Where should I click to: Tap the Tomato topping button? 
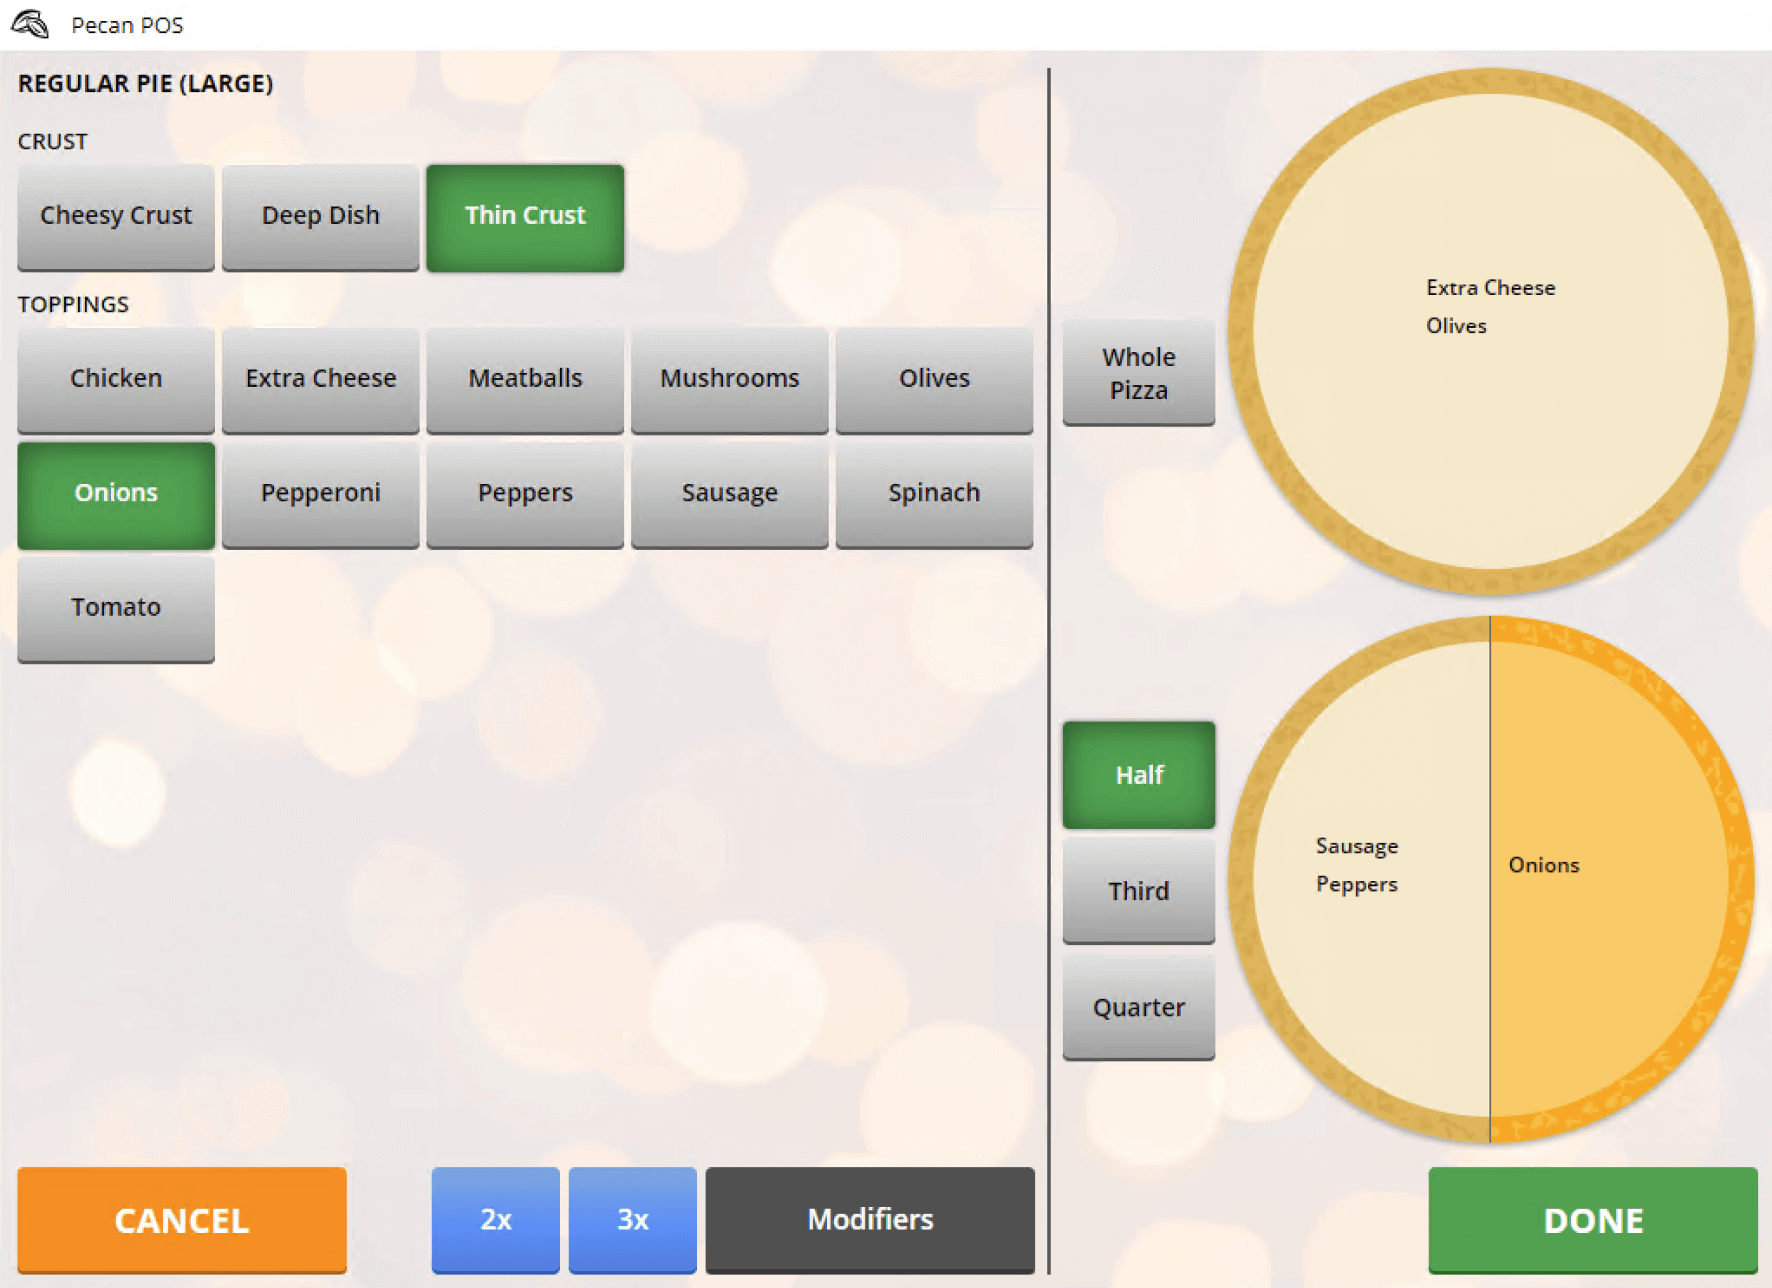point(116,608)
